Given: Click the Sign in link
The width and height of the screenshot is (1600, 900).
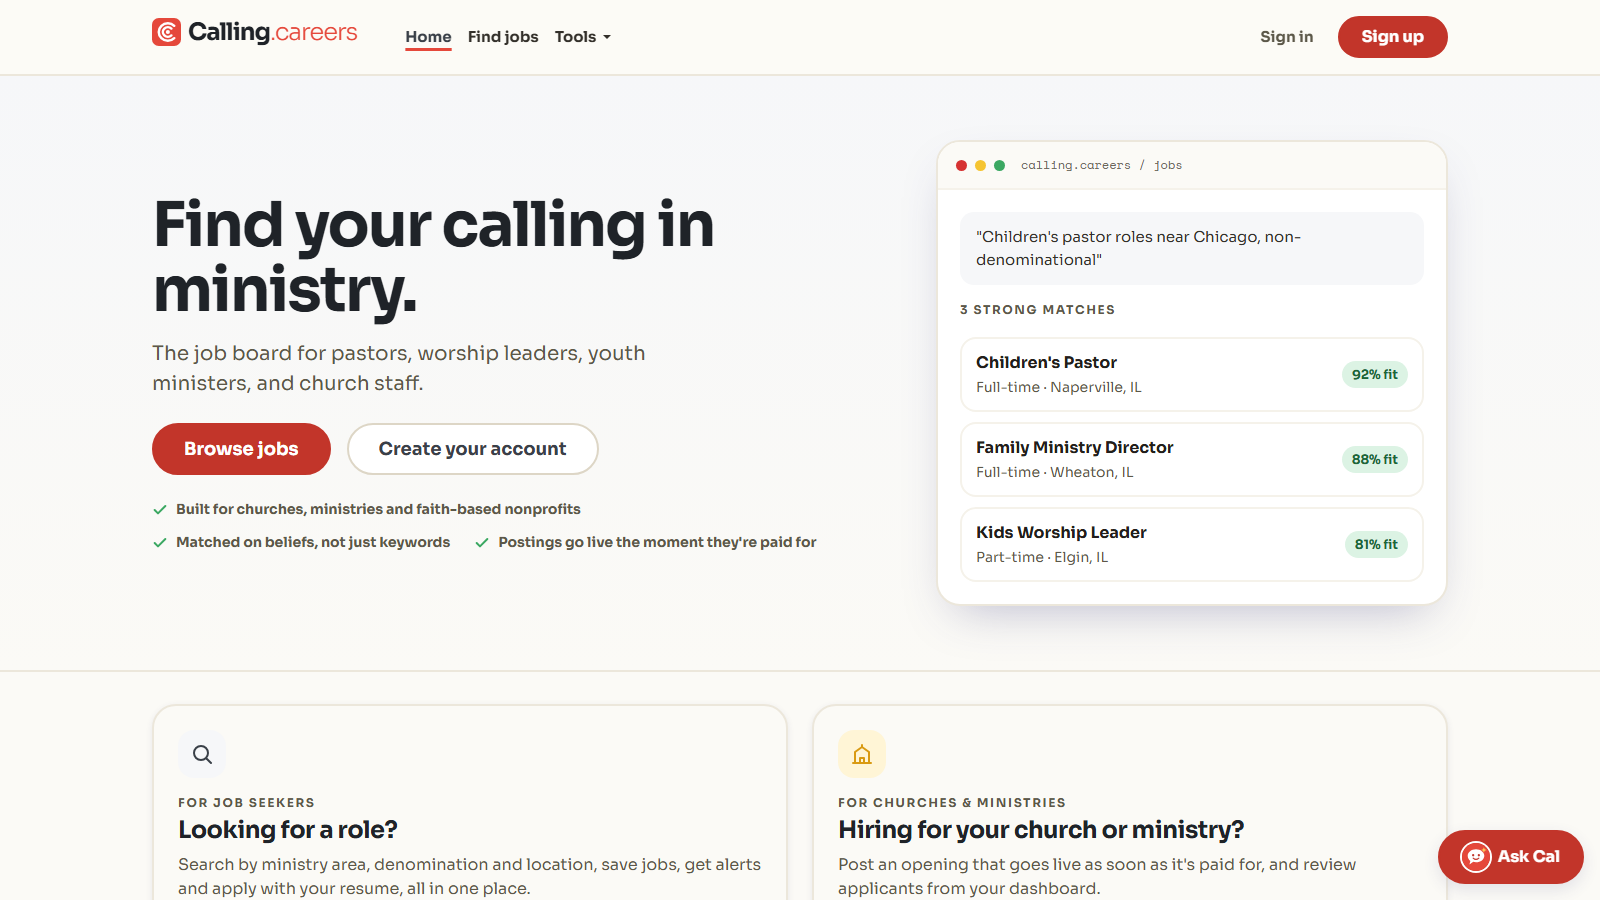Looking at the screenshot, I should [1286, 37].
